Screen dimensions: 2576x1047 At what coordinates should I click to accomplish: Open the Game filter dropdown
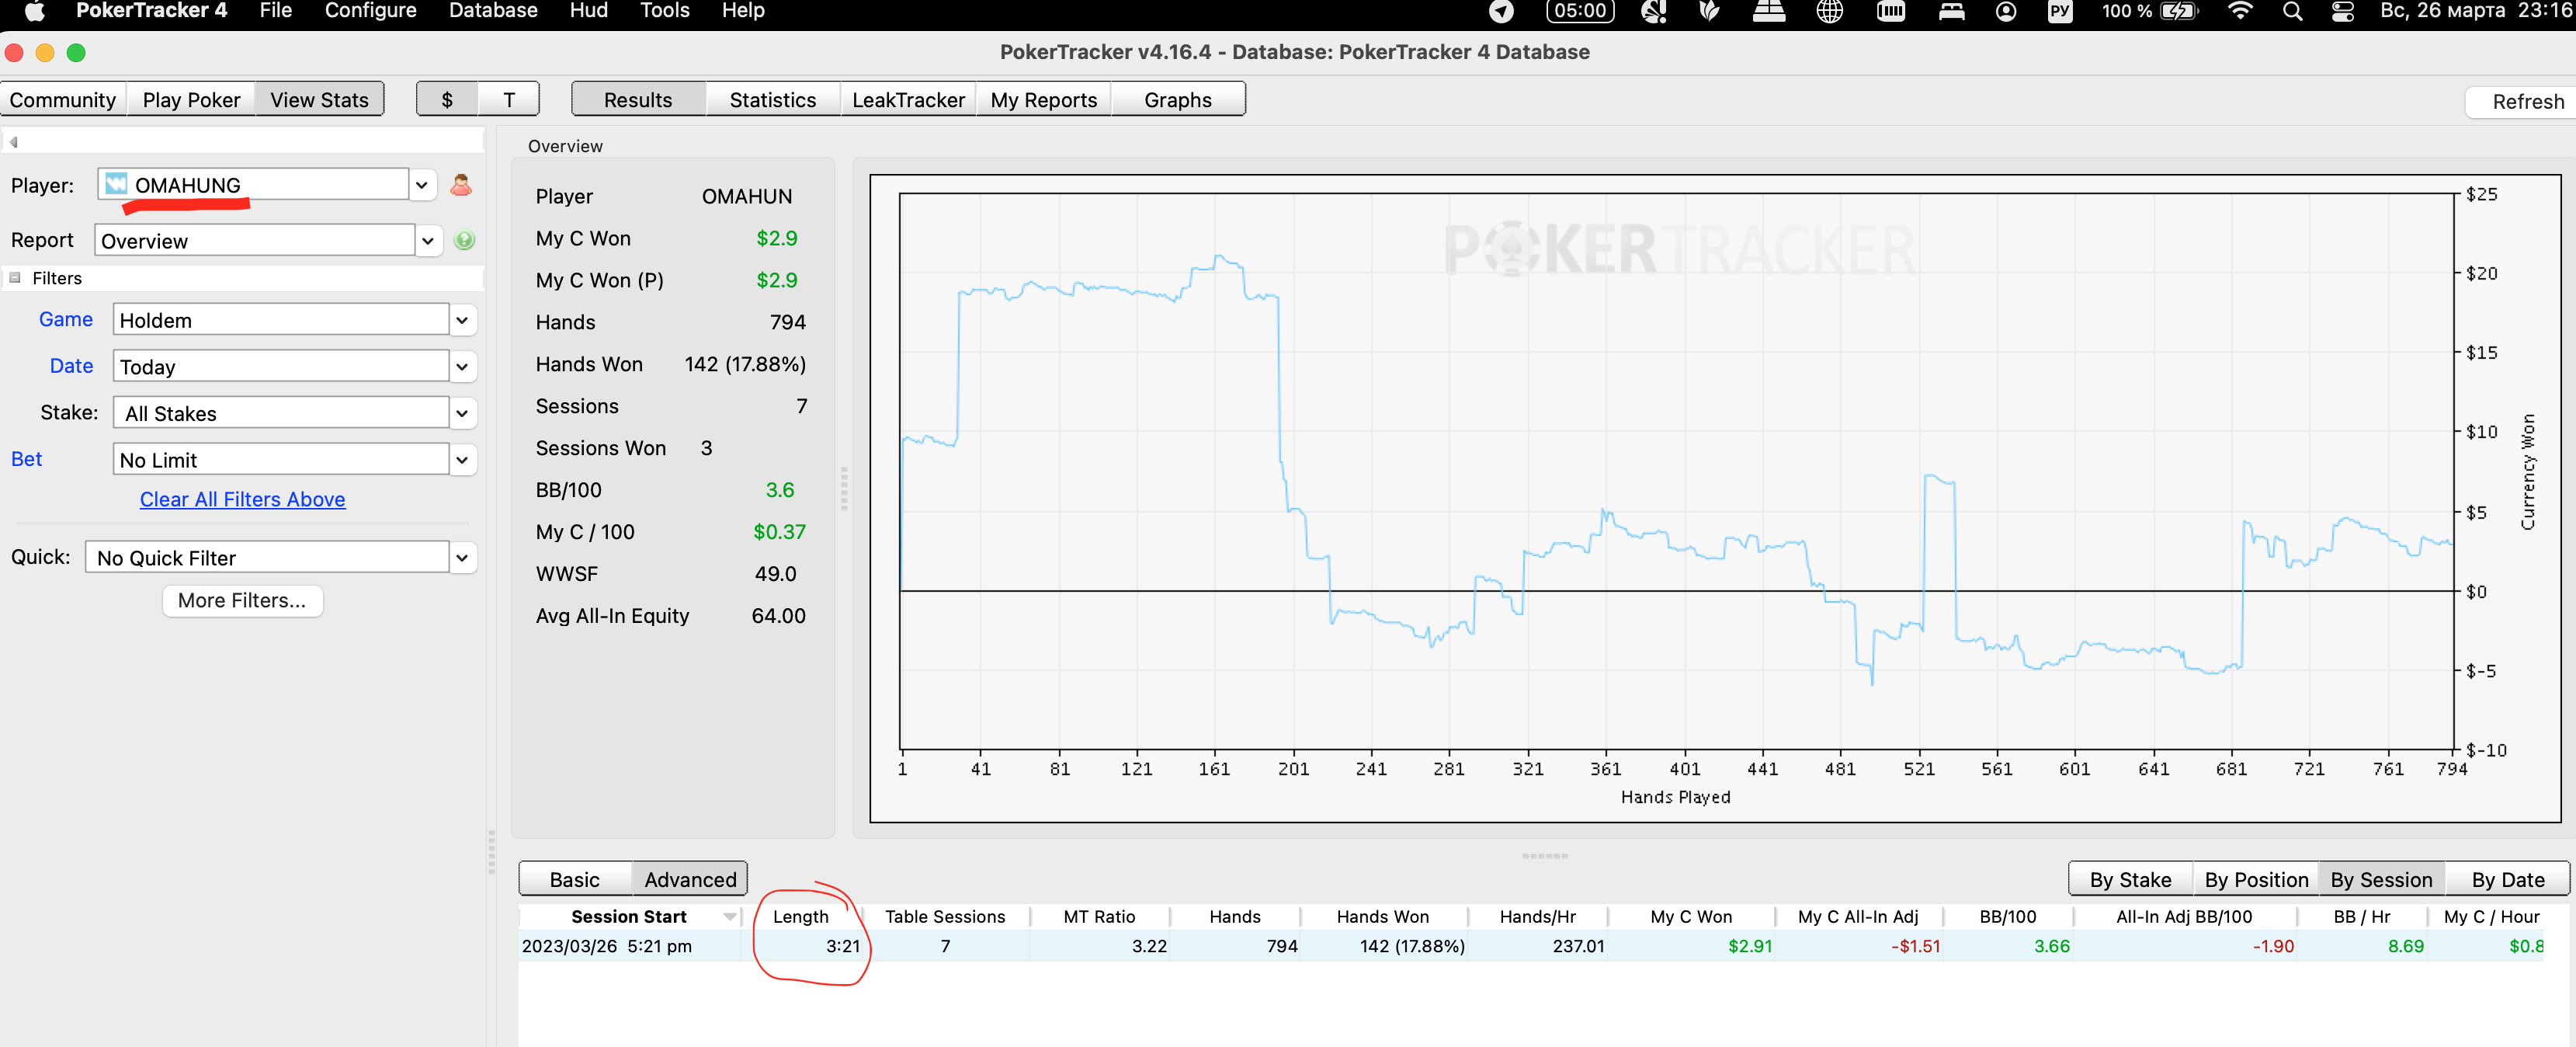[x=462, y=320]
